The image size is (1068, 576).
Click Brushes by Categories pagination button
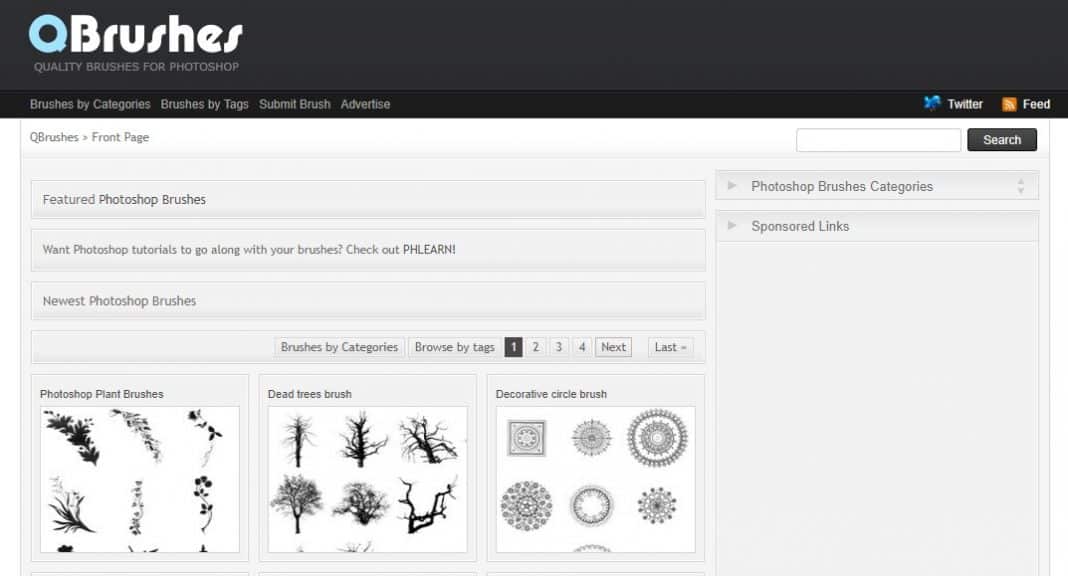click(x=339, y=347)
